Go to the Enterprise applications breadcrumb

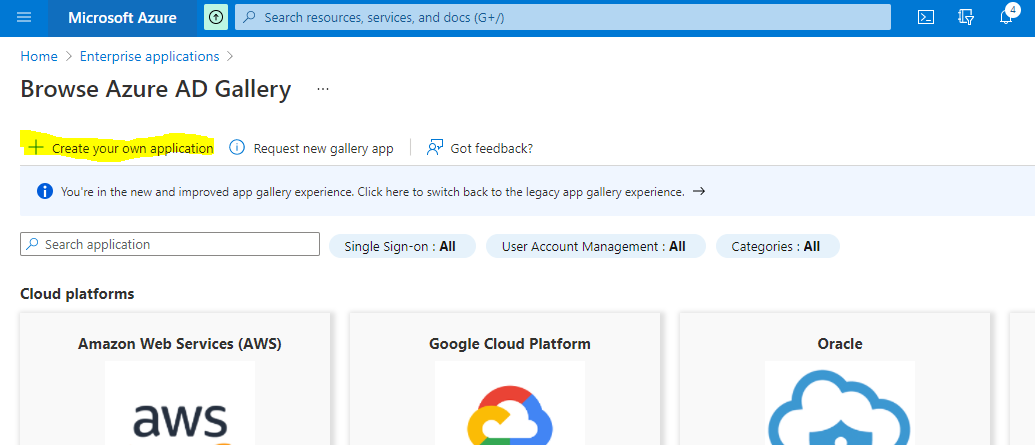(149, 57)
